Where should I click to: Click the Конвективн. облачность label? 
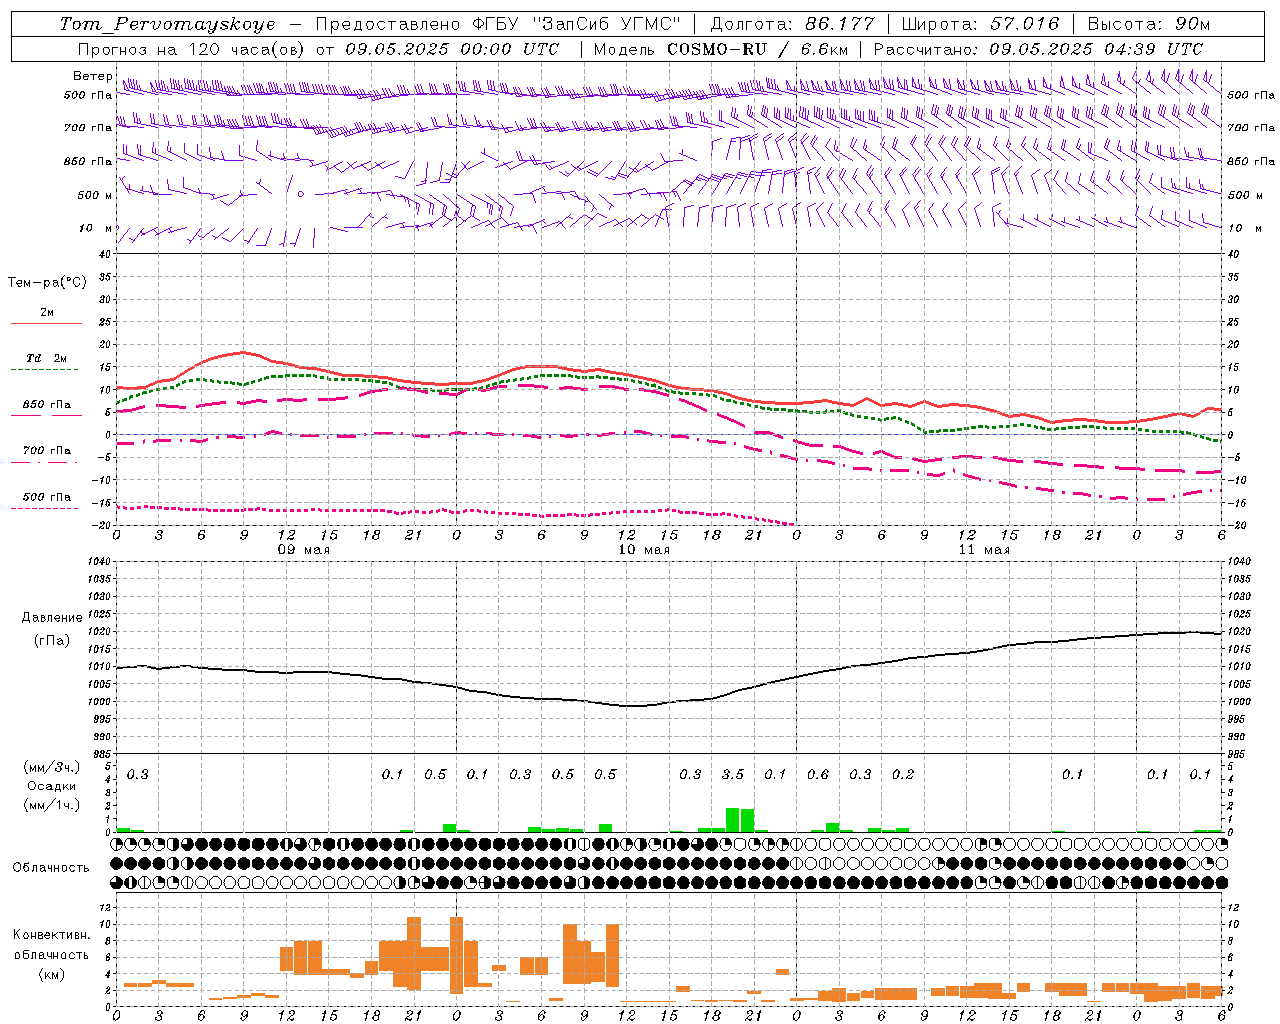(x=51, y=945)
